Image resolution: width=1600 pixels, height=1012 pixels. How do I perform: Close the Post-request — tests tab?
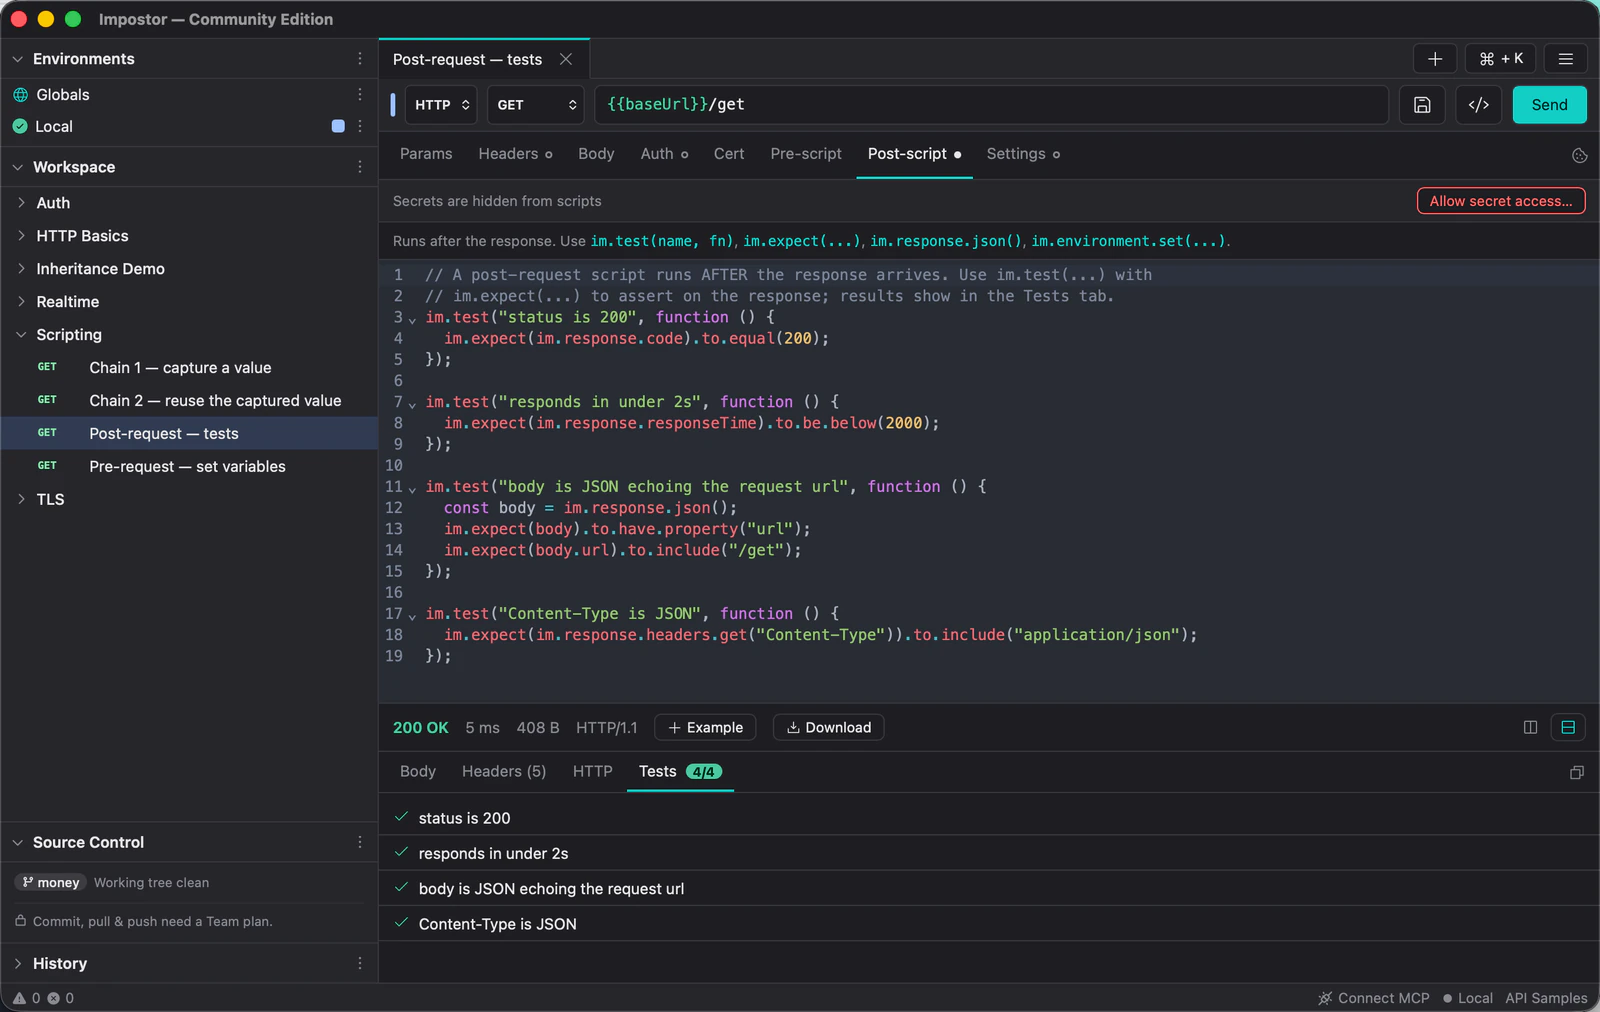(566, 59)
